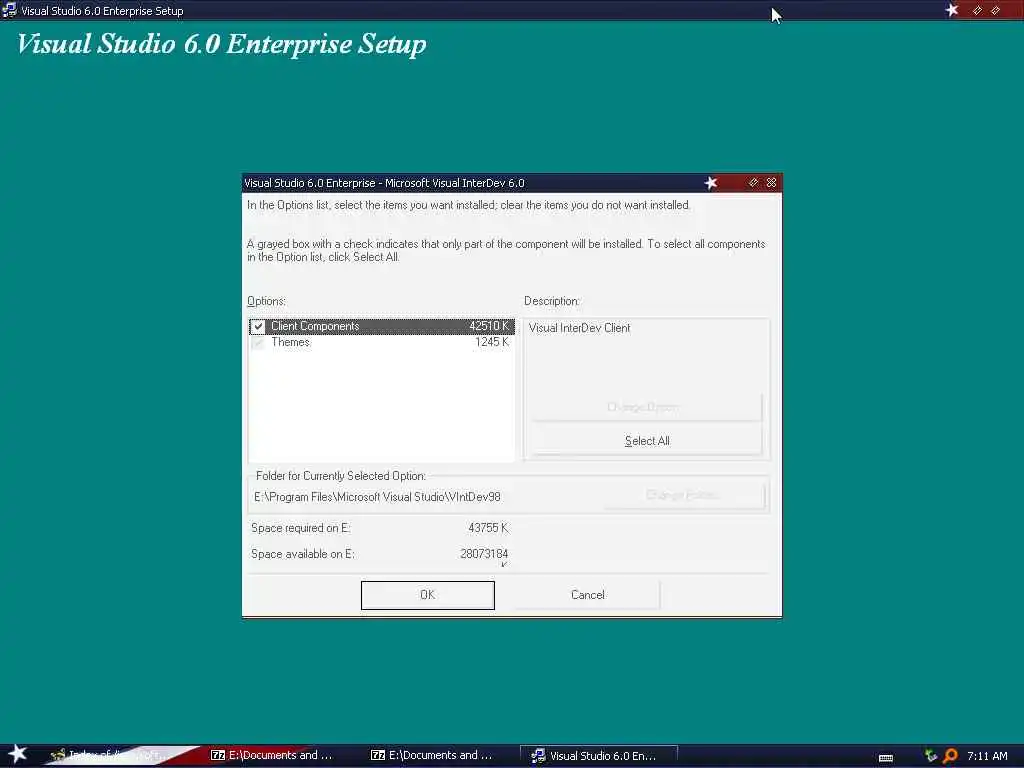Toggle the grayed Themes checkbox
Image resolution: width=1024 pixels, height=768 pixels.
[258, 342]
